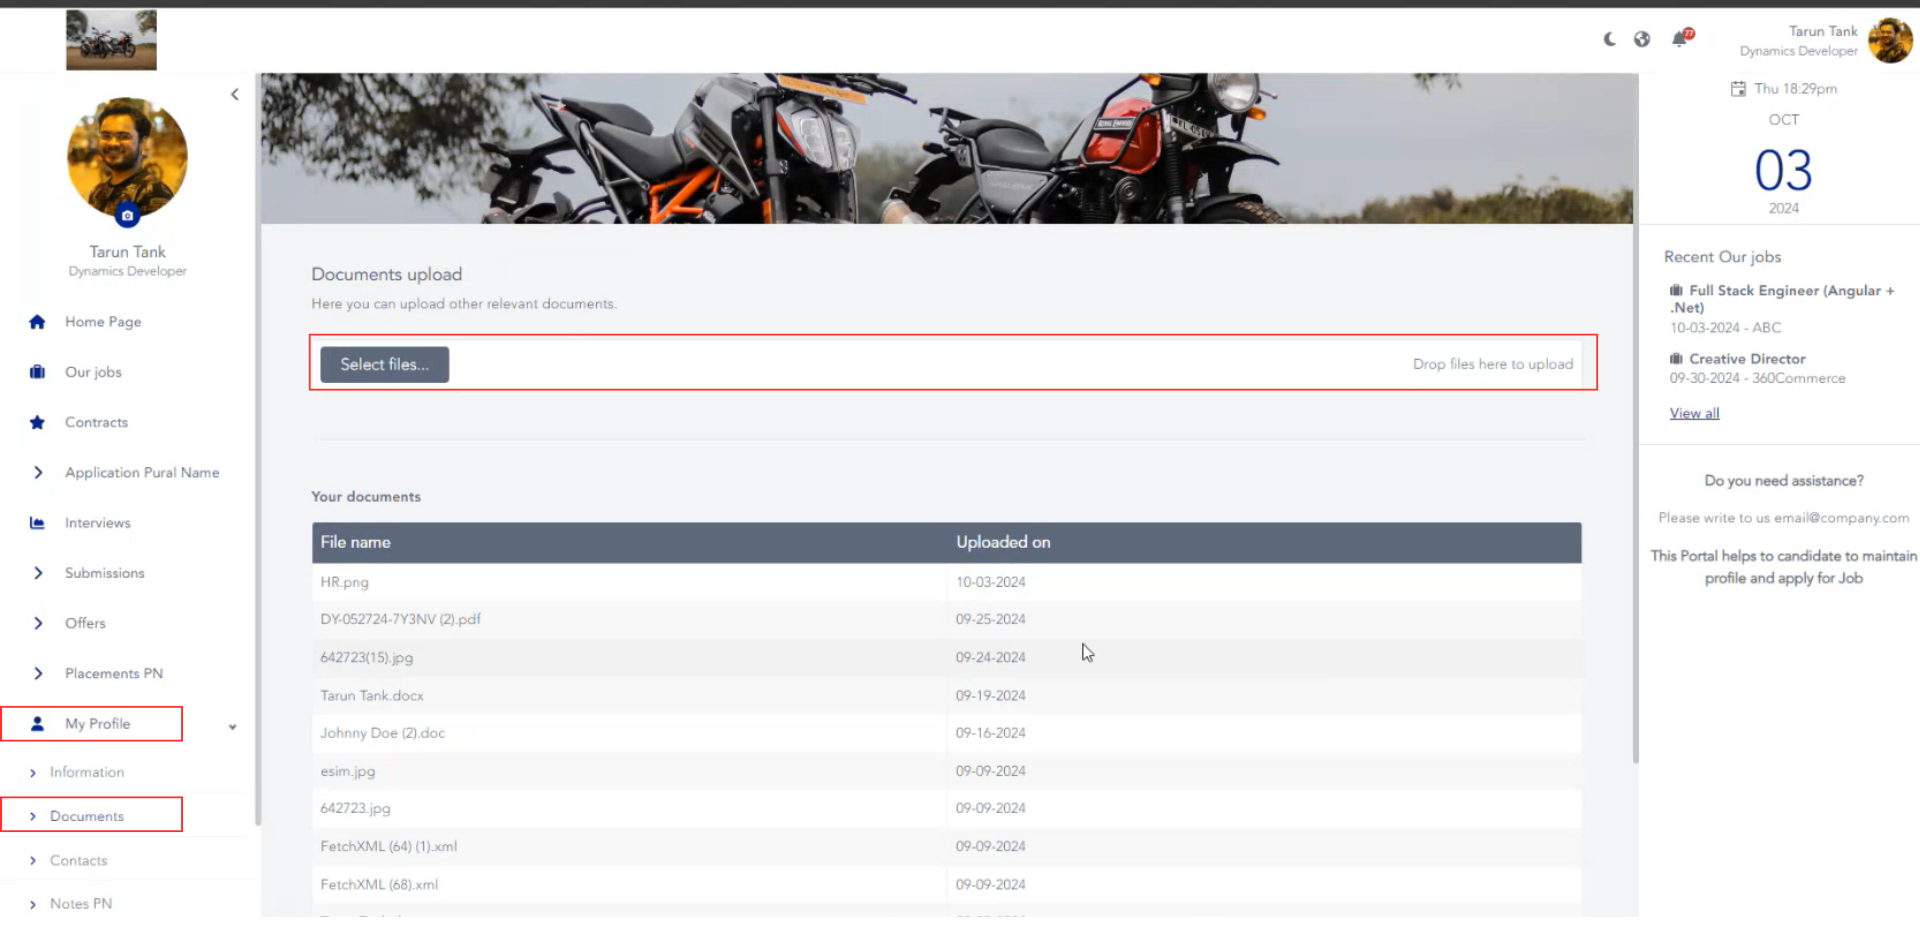Select esim.jpg file

coord(347,771)
